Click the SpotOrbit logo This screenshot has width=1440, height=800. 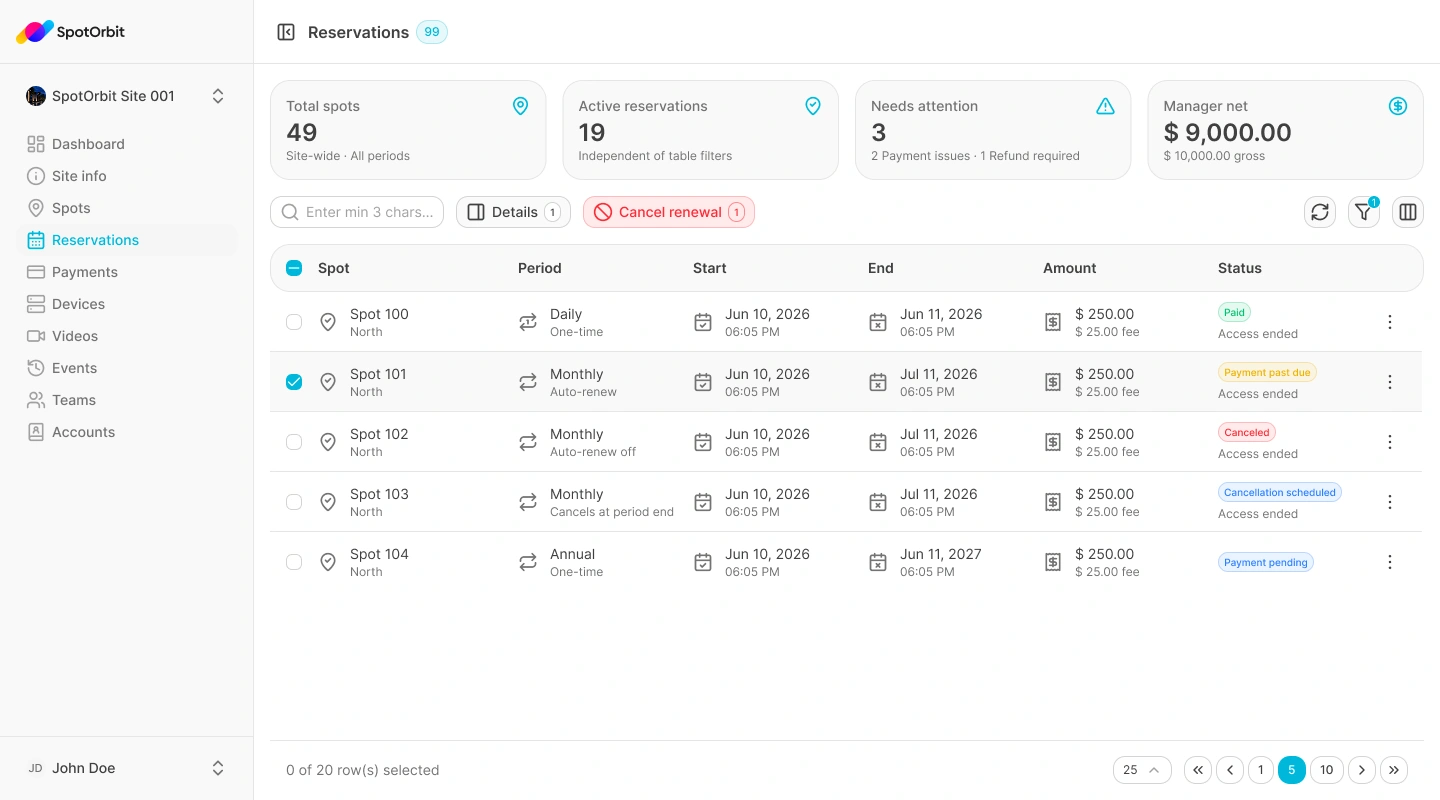[x=70, y=32]
